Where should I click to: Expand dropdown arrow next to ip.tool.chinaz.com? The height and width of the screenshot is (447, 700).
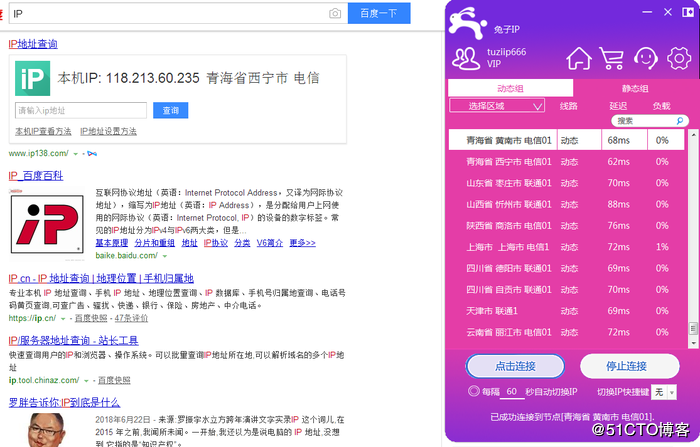coord(86,381)
